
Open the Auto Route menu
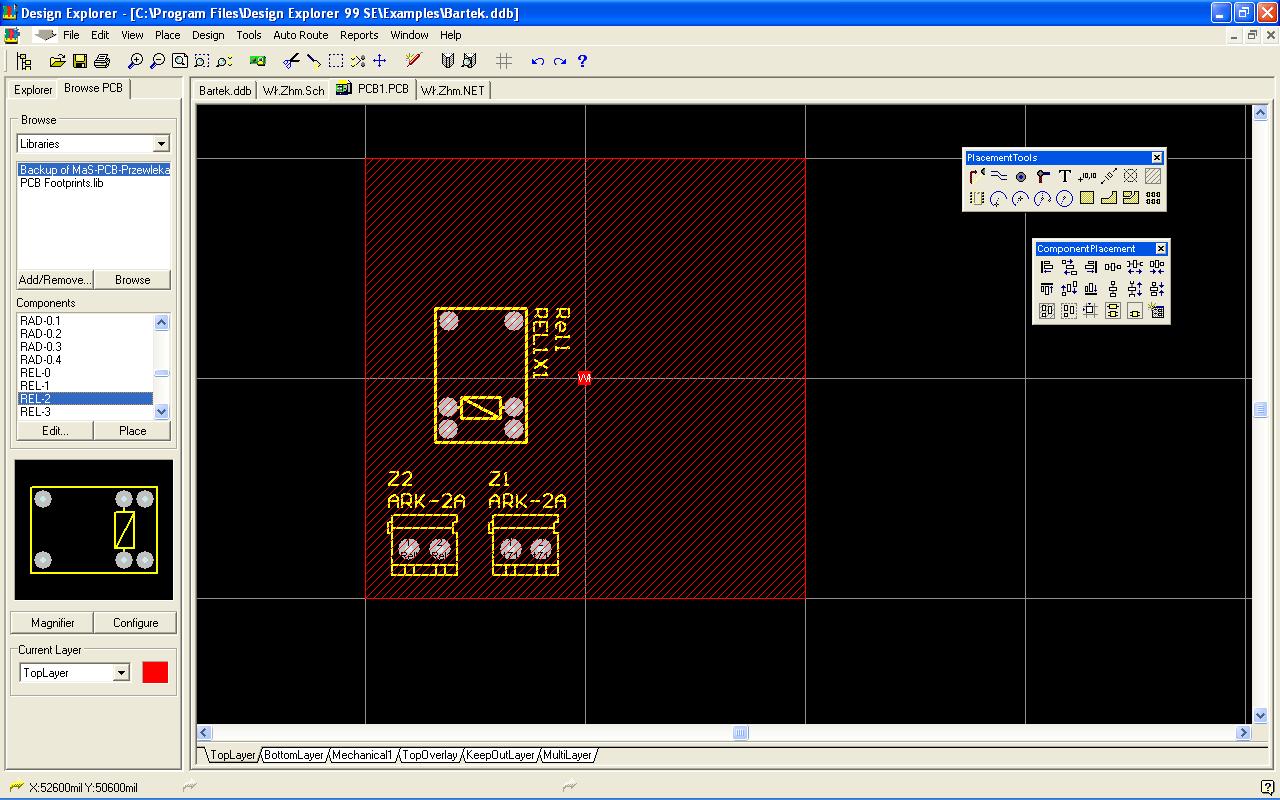(300, 35)
